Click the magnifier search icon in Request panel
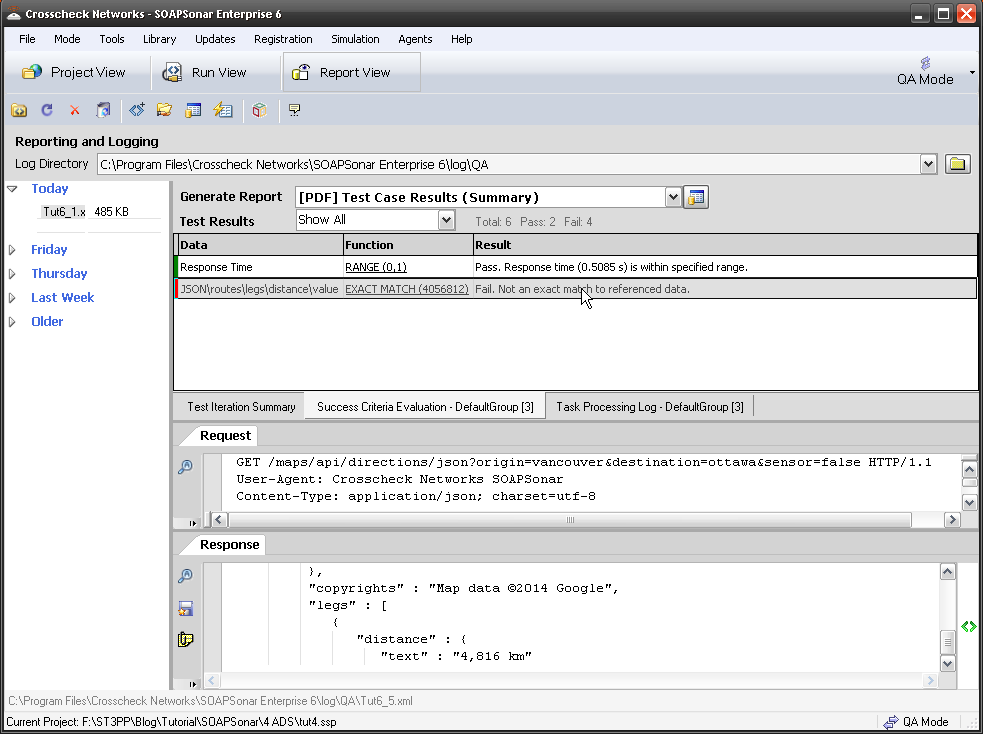Screen dimensions: 983x734 click(185, 467)
